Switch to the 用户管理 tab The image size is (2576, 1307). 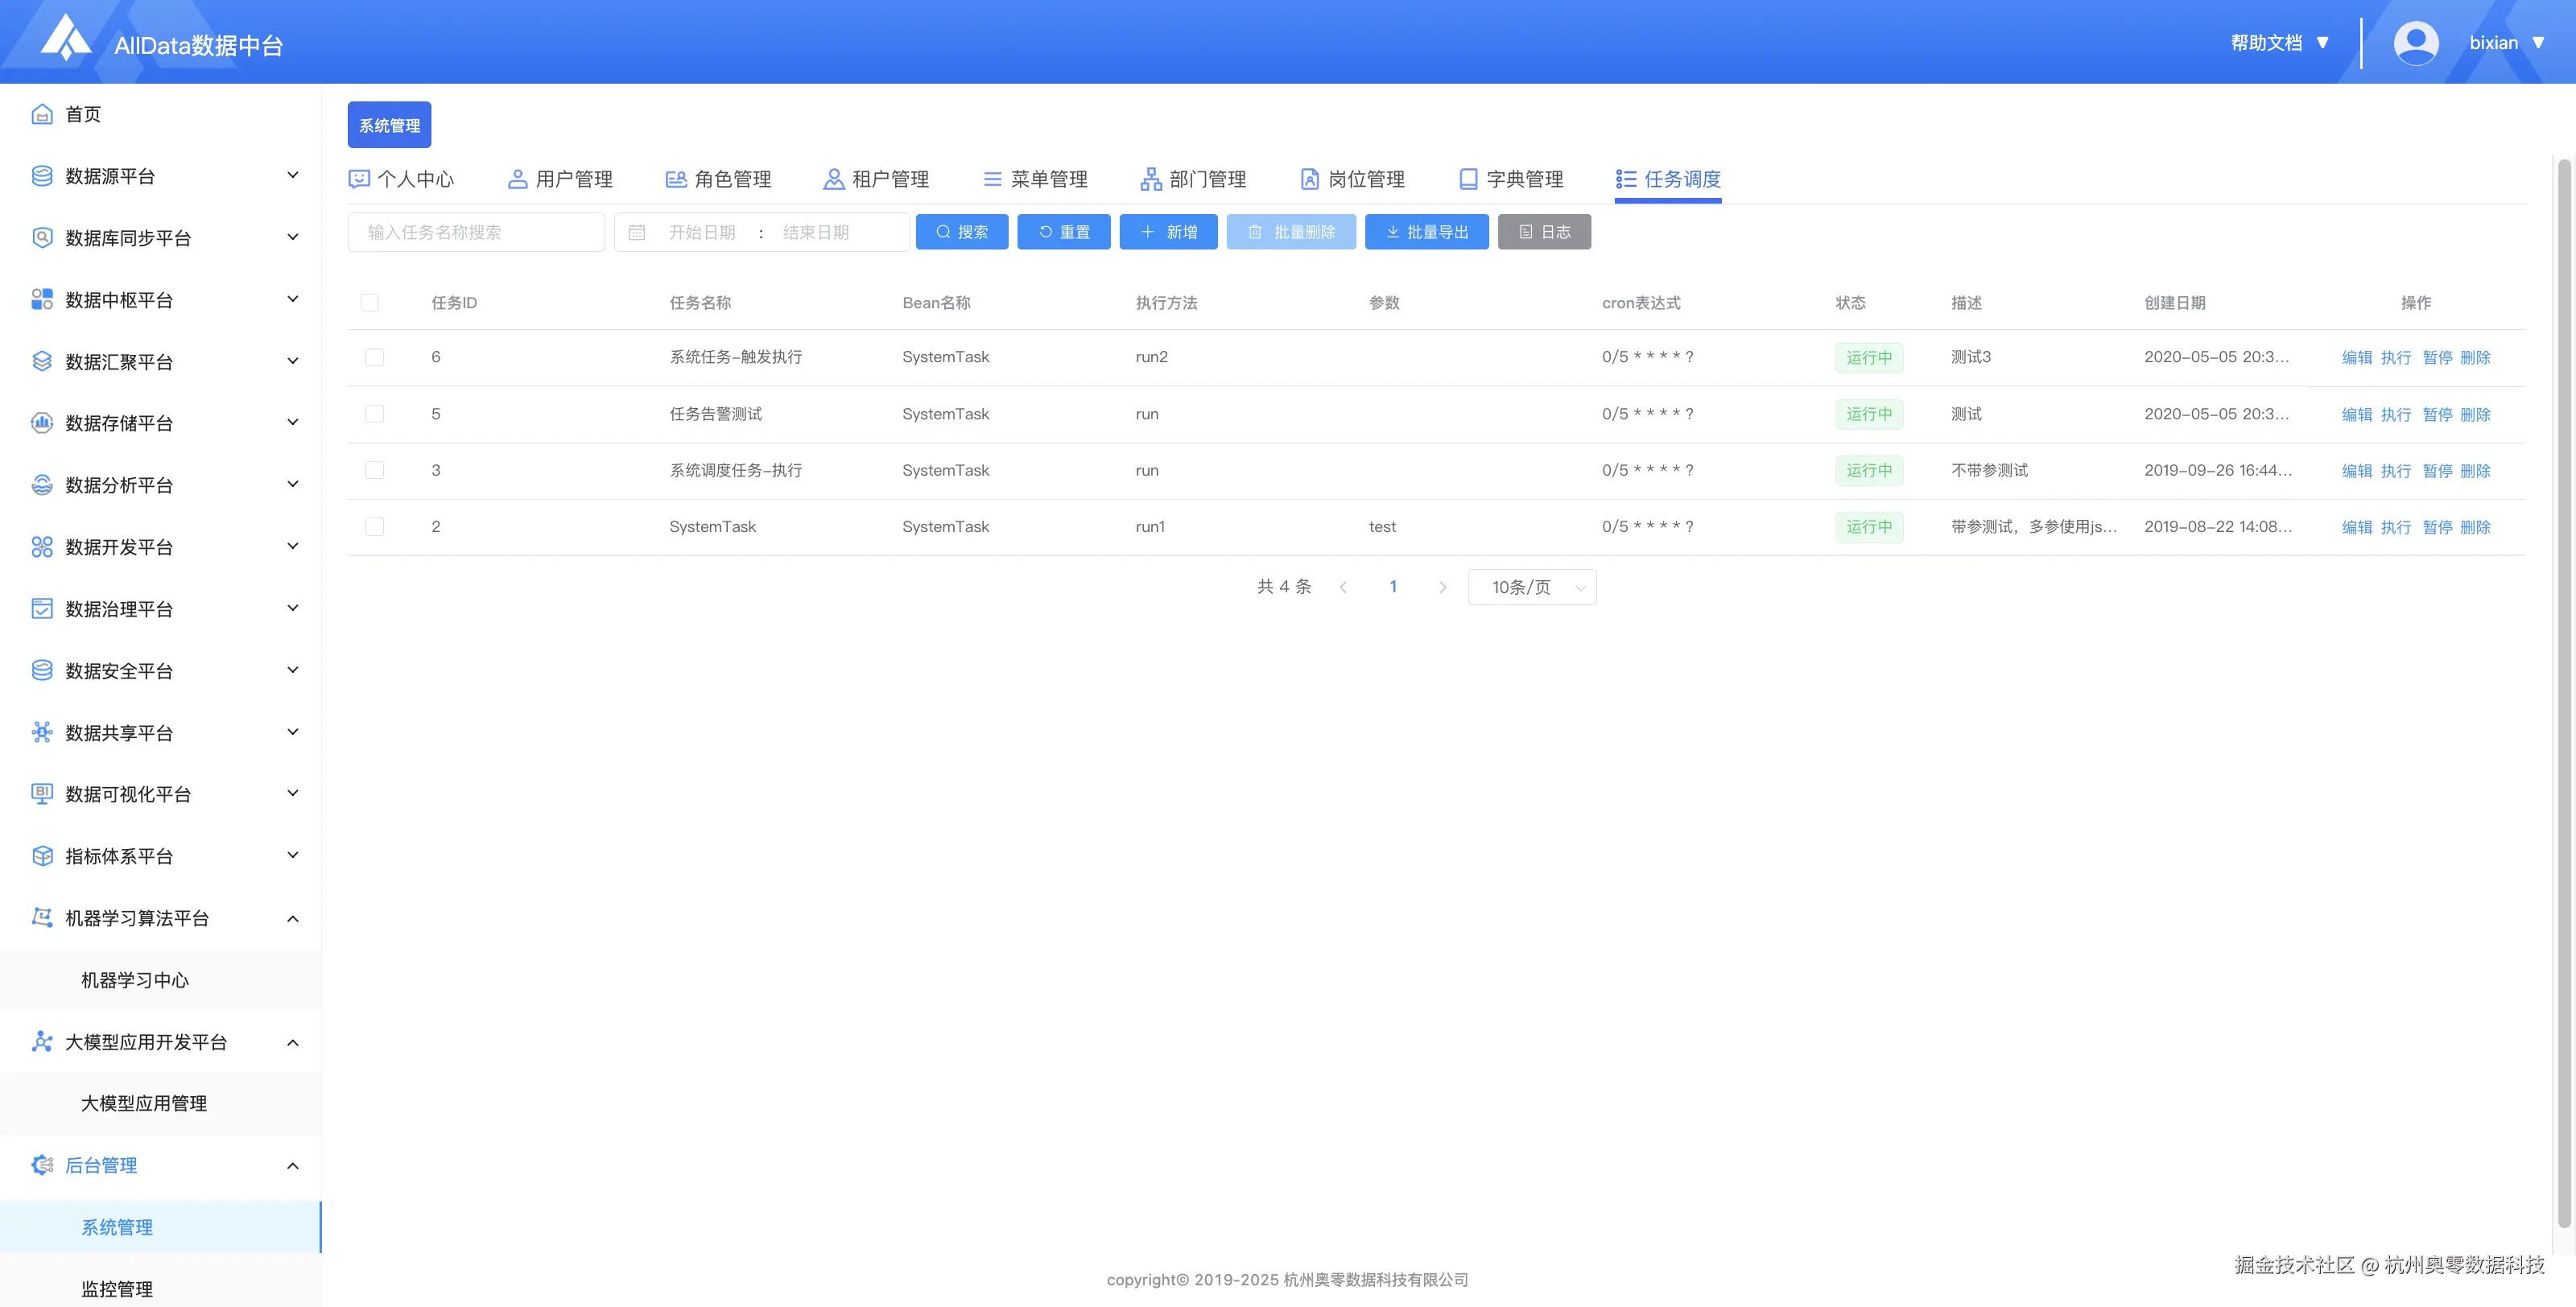561,179
